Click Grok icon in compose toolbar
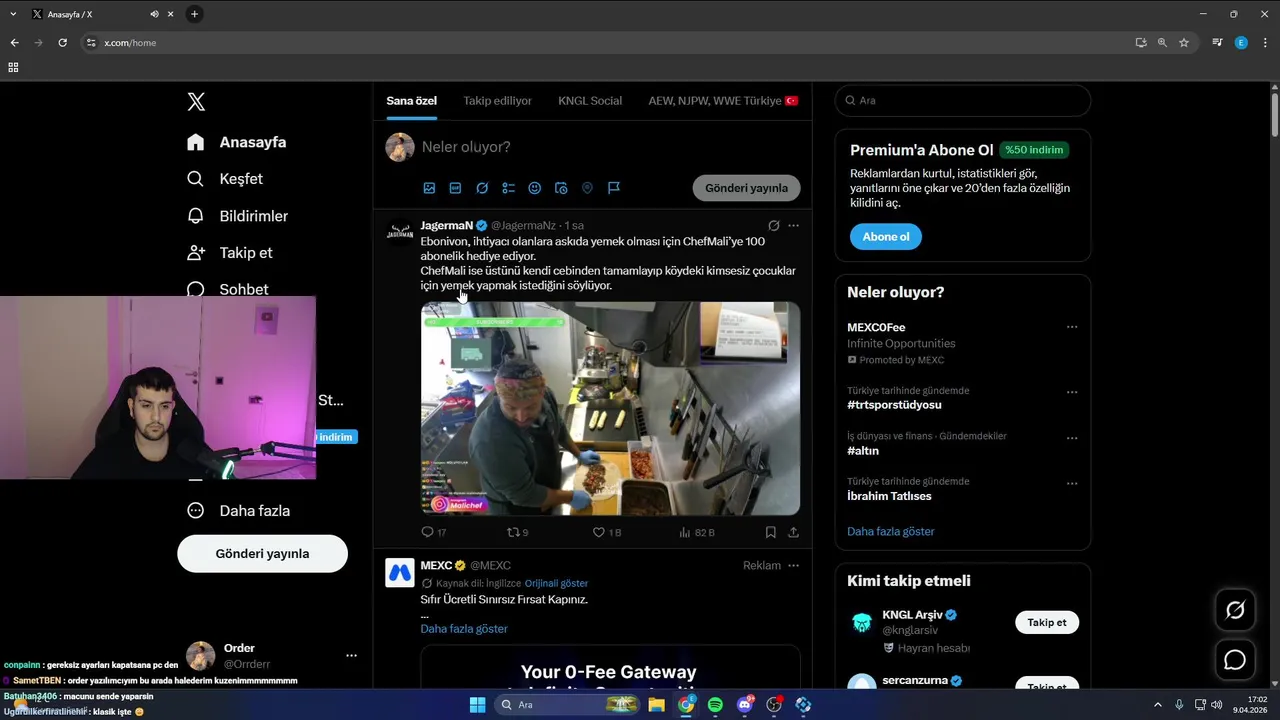Screen dimensions: 1280x720 [482, 188]
